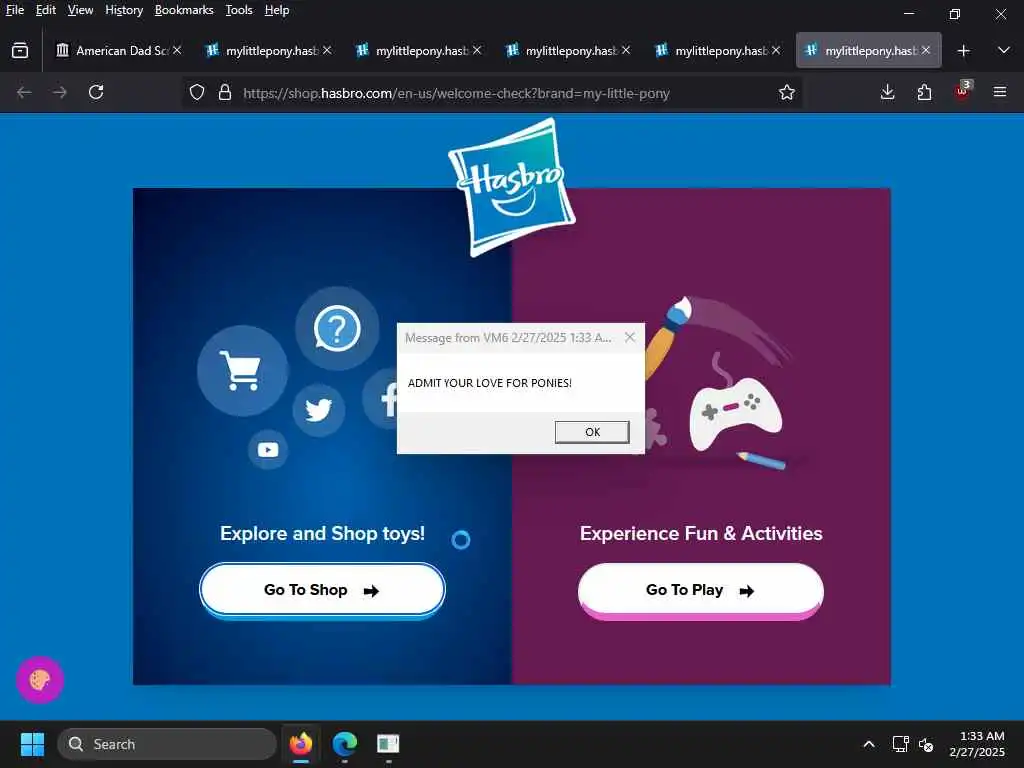The image size is (1024, 768).
Task: Bookmark this page with the star
Action: pyautogui.click(x=787, y=93)
